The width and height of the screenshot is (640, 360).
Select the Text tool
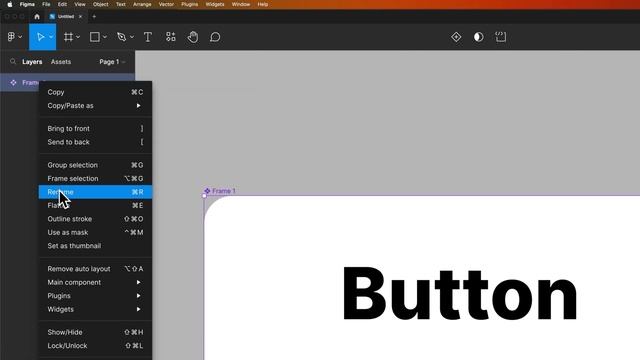click(x=148, y=37)
